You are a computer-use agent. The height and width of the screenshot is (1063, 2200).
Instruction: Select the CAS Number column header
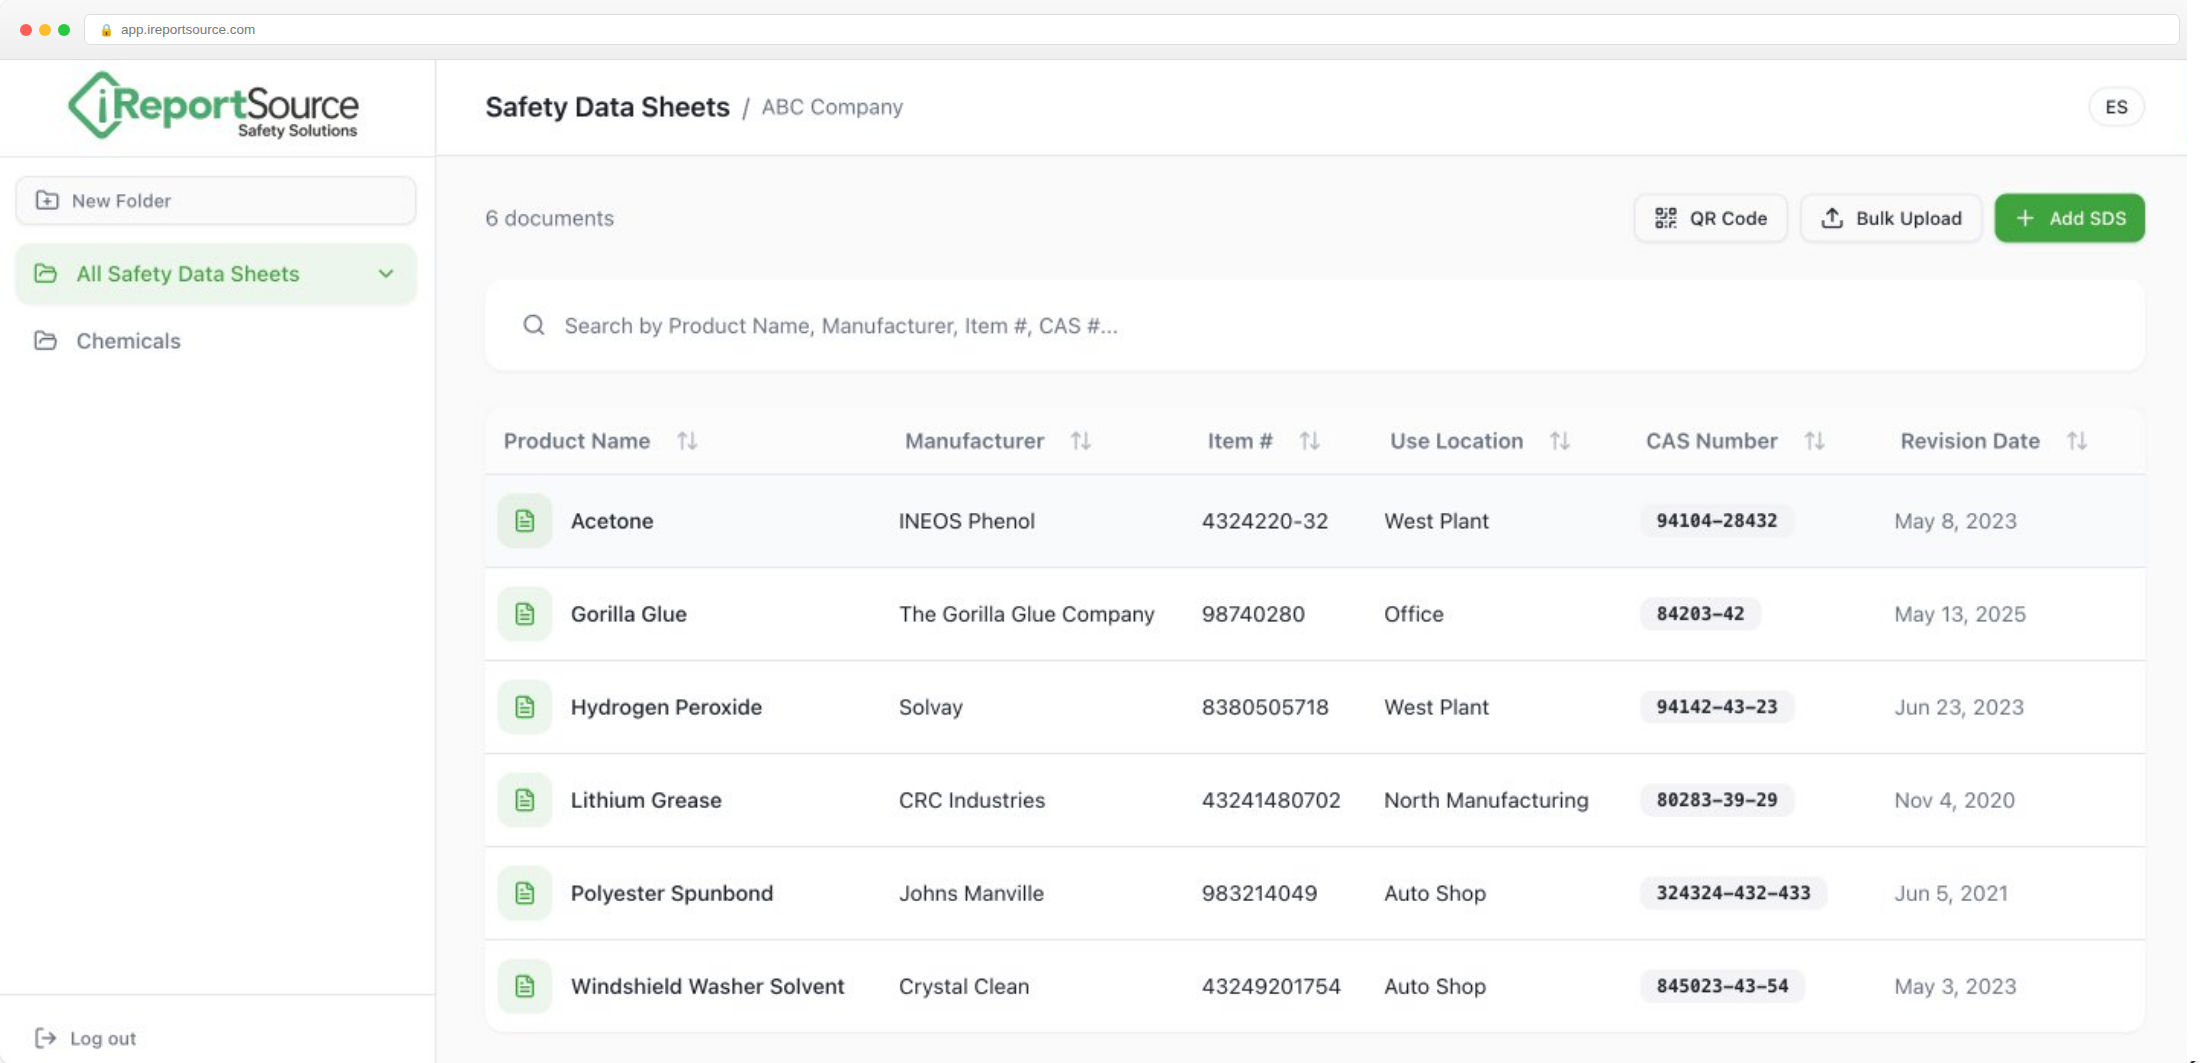pos(1711,440)
